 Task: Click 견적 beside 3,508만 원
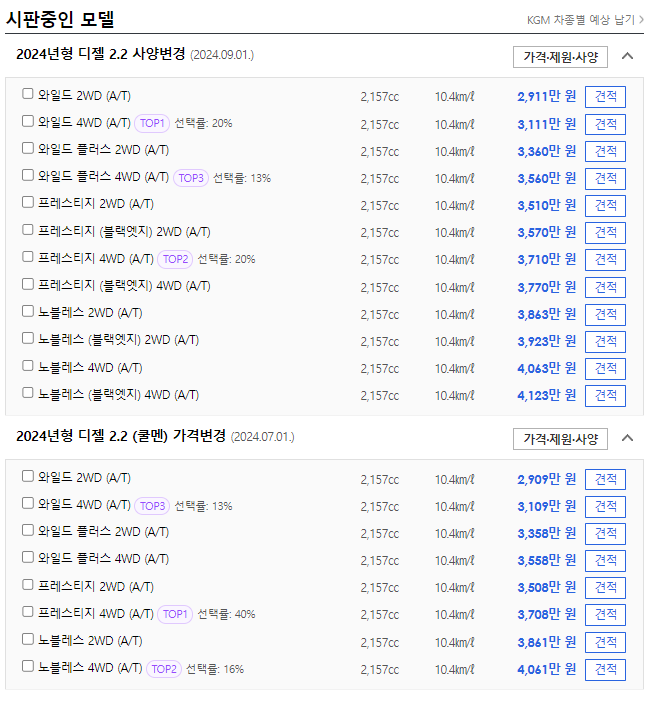pos(605,587)
